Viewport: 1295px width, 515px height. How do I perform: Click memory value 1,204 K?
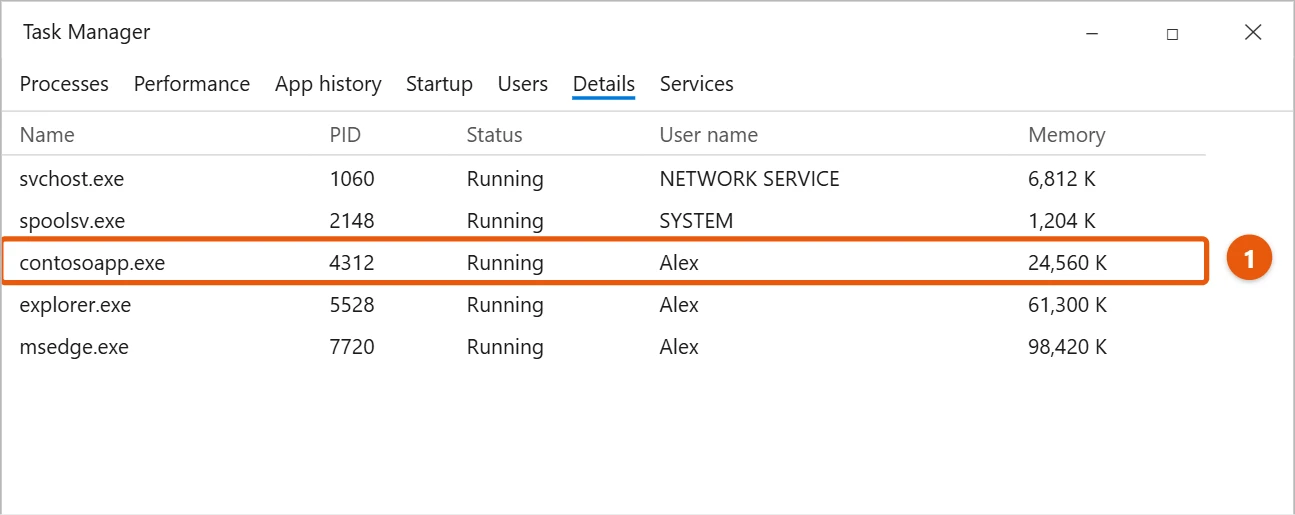click(1062, 221)
